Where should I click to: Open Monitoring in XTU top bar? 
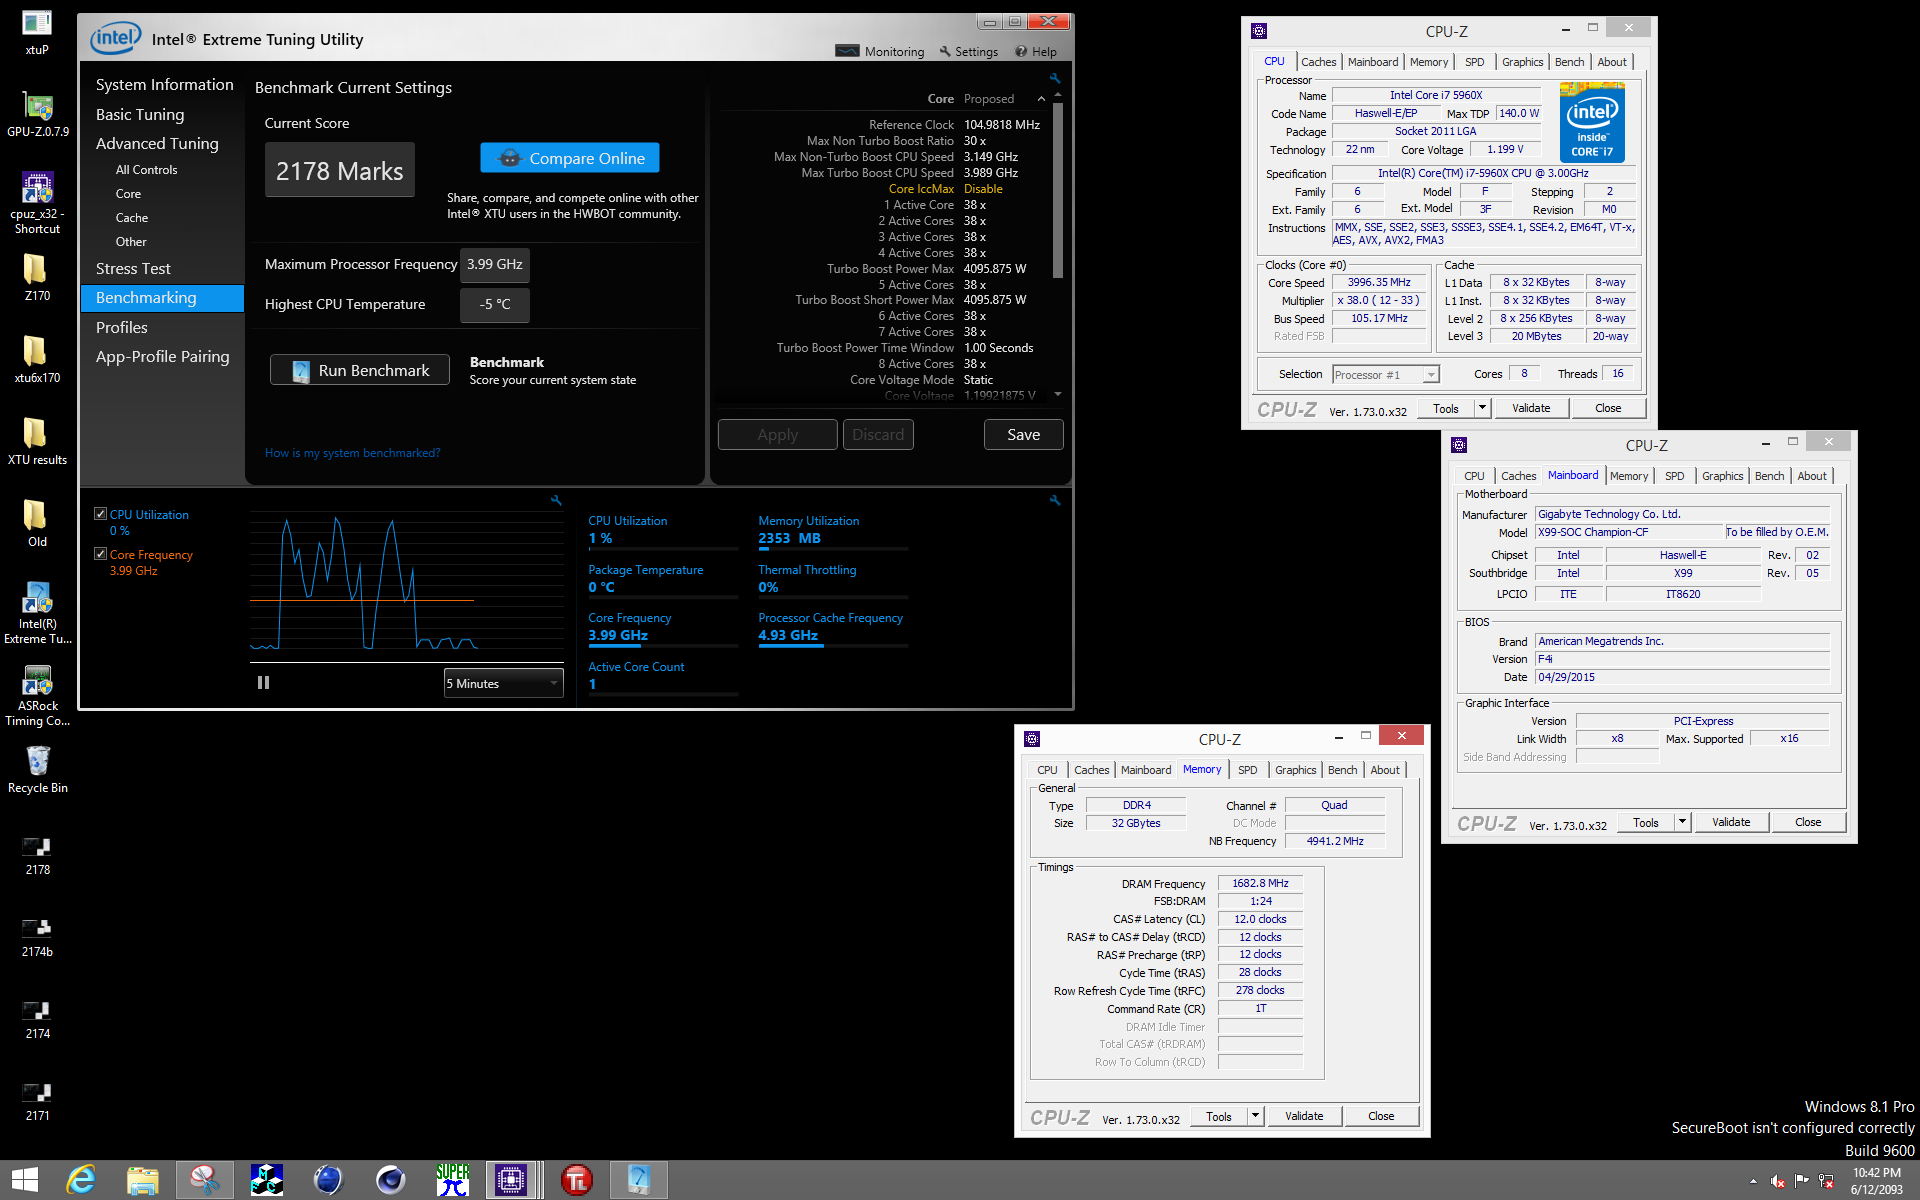(x=880, y=51)
